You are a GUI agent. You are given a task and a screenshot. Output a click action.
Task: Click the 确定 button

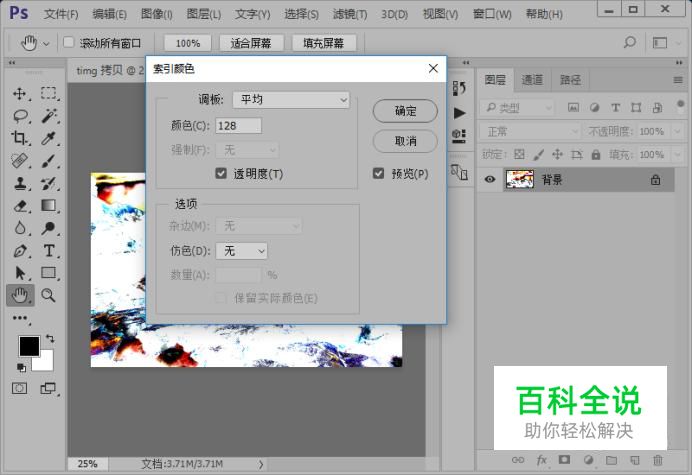[405, 111]
